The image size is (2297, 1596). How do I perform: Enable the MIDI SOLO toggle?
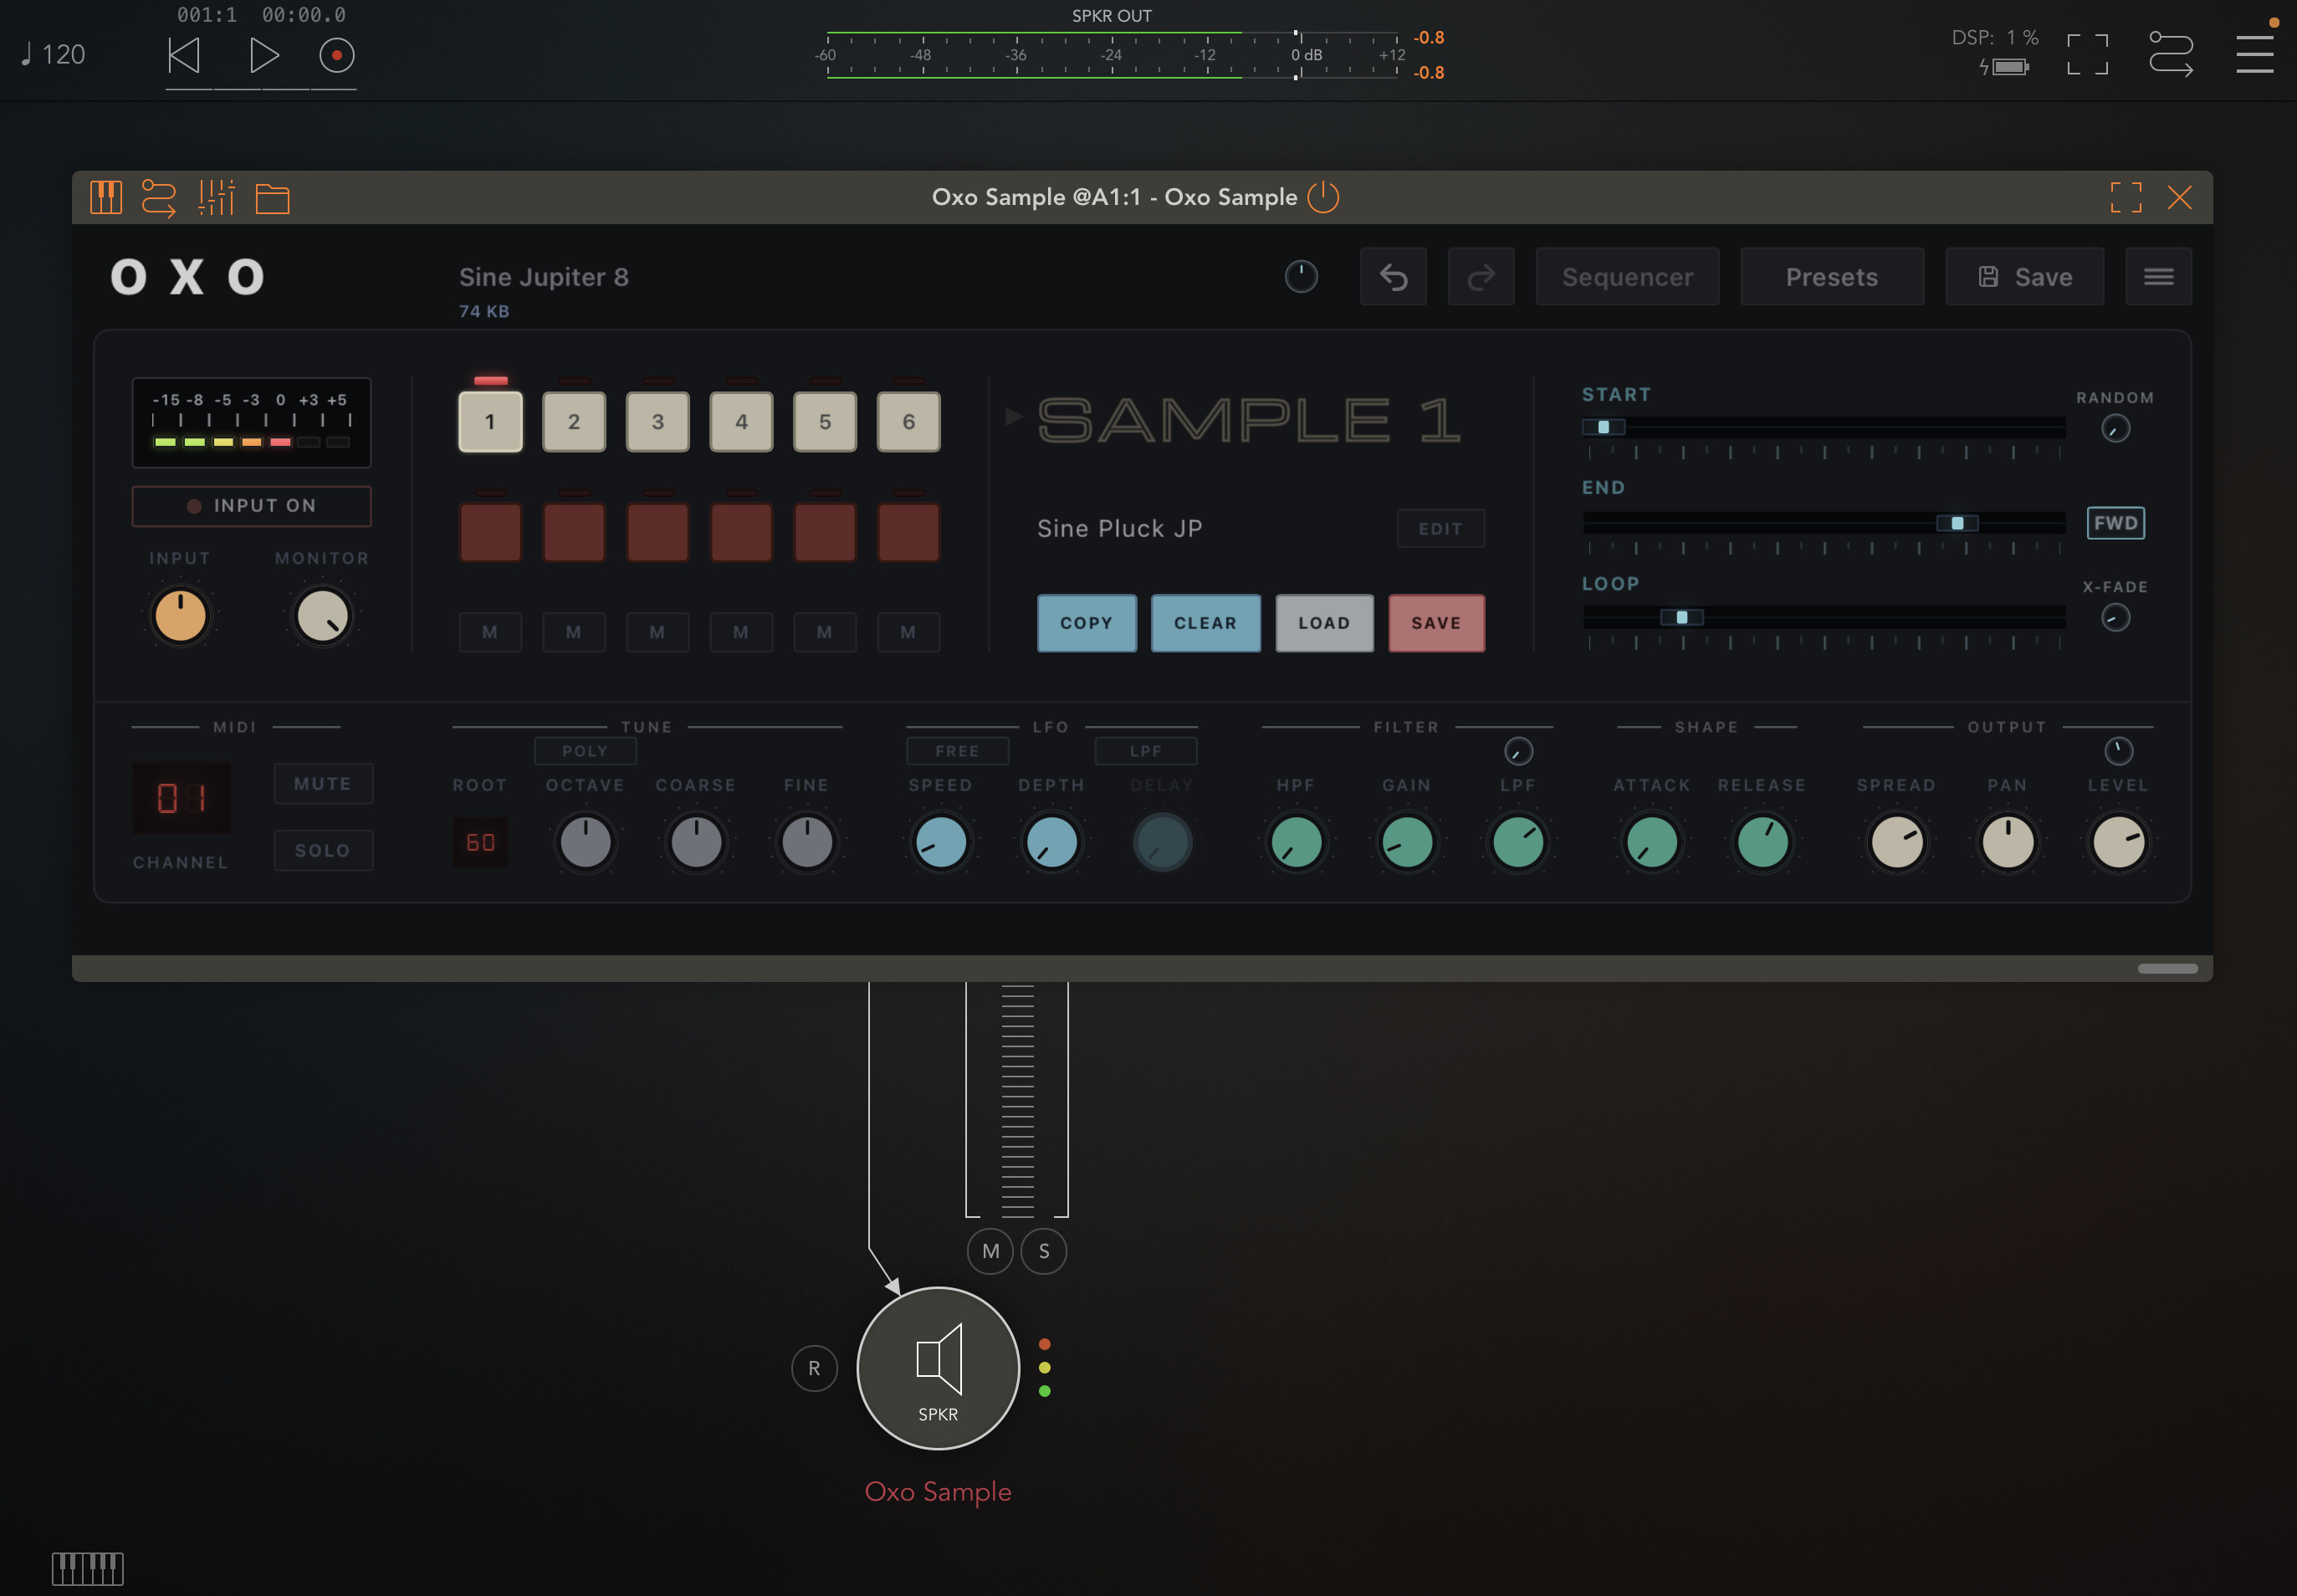coord(323,851)
